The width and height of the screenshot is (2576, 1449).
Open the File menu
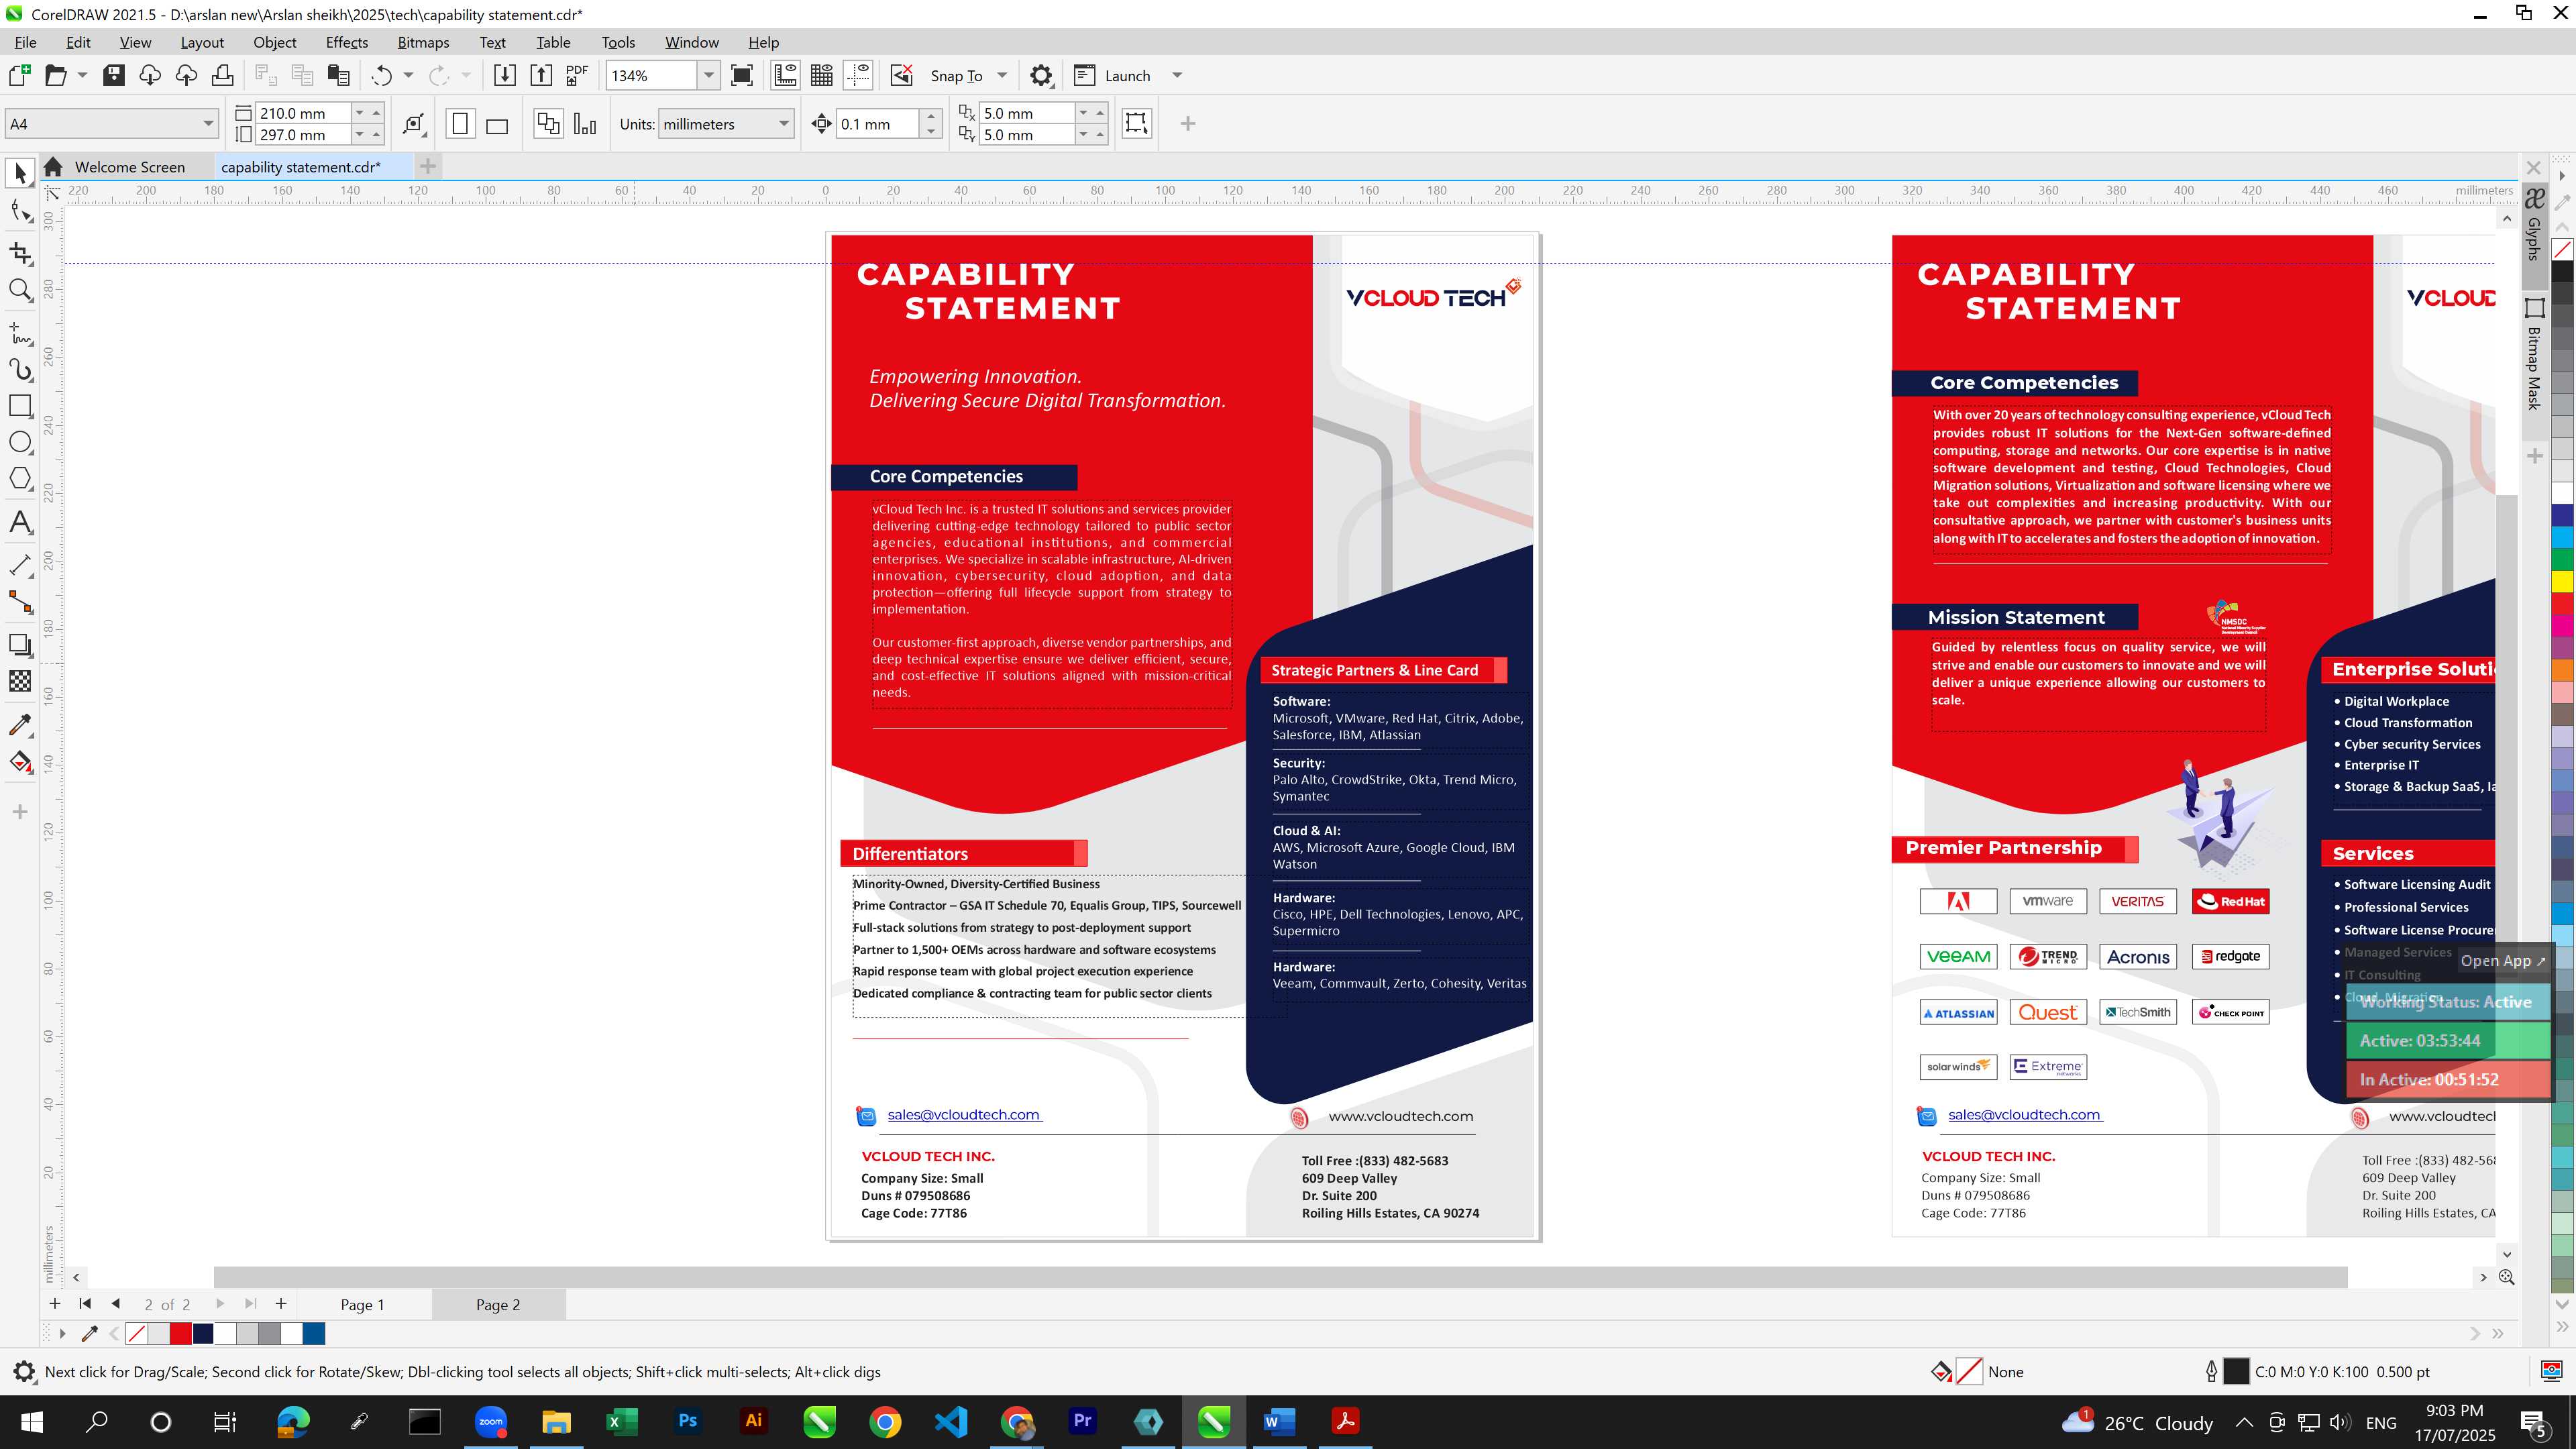pos(25,42)
